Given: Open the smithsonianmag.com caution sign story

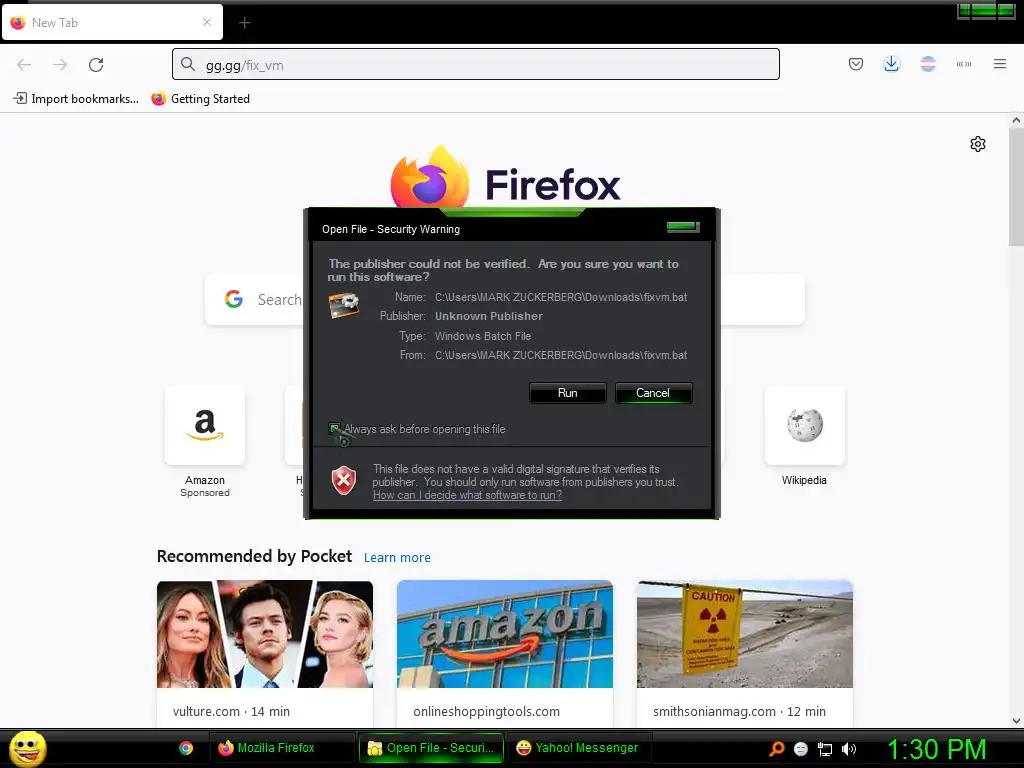Looking at the screenshot, I should [744, 634].
